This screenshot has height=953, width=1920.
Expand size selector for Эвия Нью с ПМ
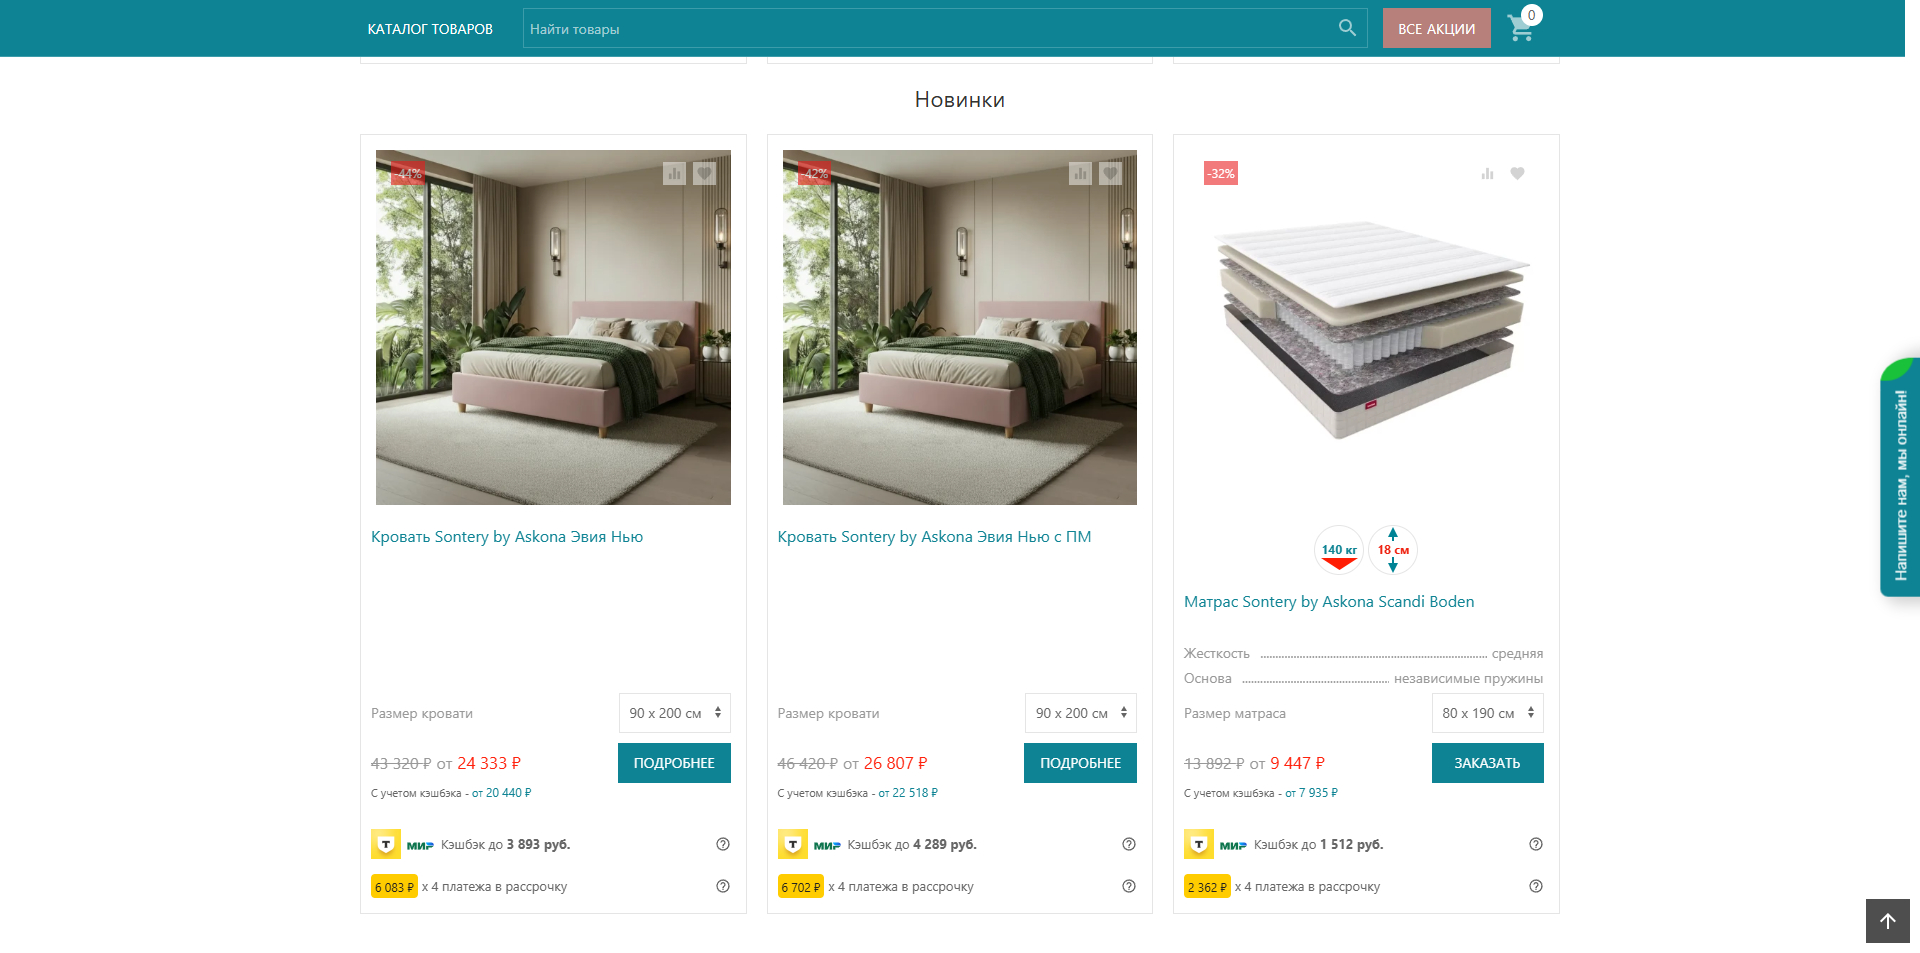(x=1081, y=713)
